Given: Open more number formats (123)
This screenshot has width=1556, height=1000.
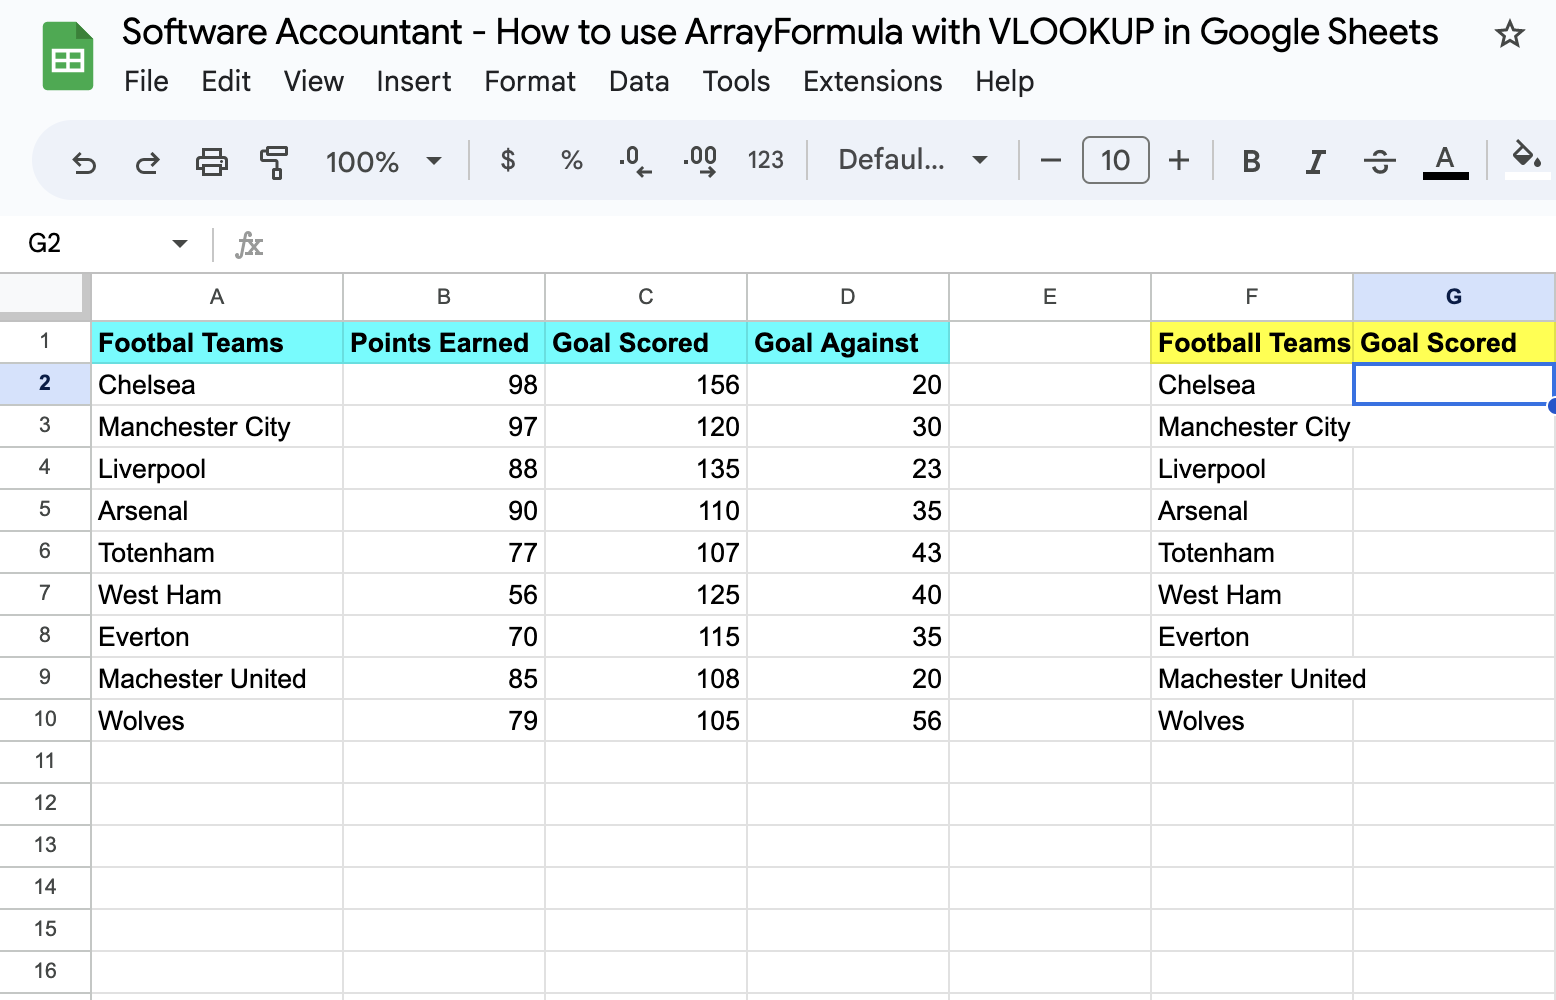Looking at the screenshot, I should point(765,160).
